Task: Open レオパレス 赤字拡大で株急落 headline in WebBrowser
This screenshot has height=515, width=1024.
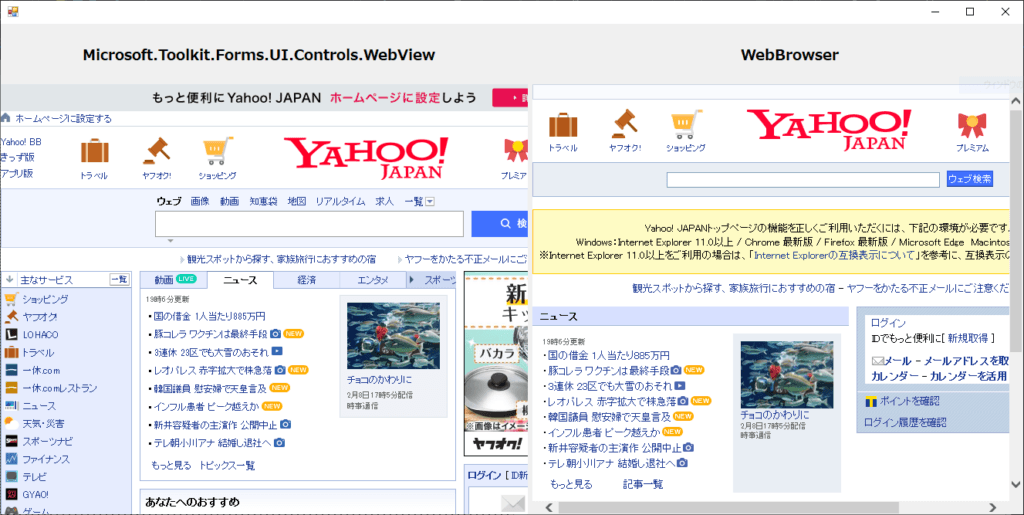Action: 611,401
